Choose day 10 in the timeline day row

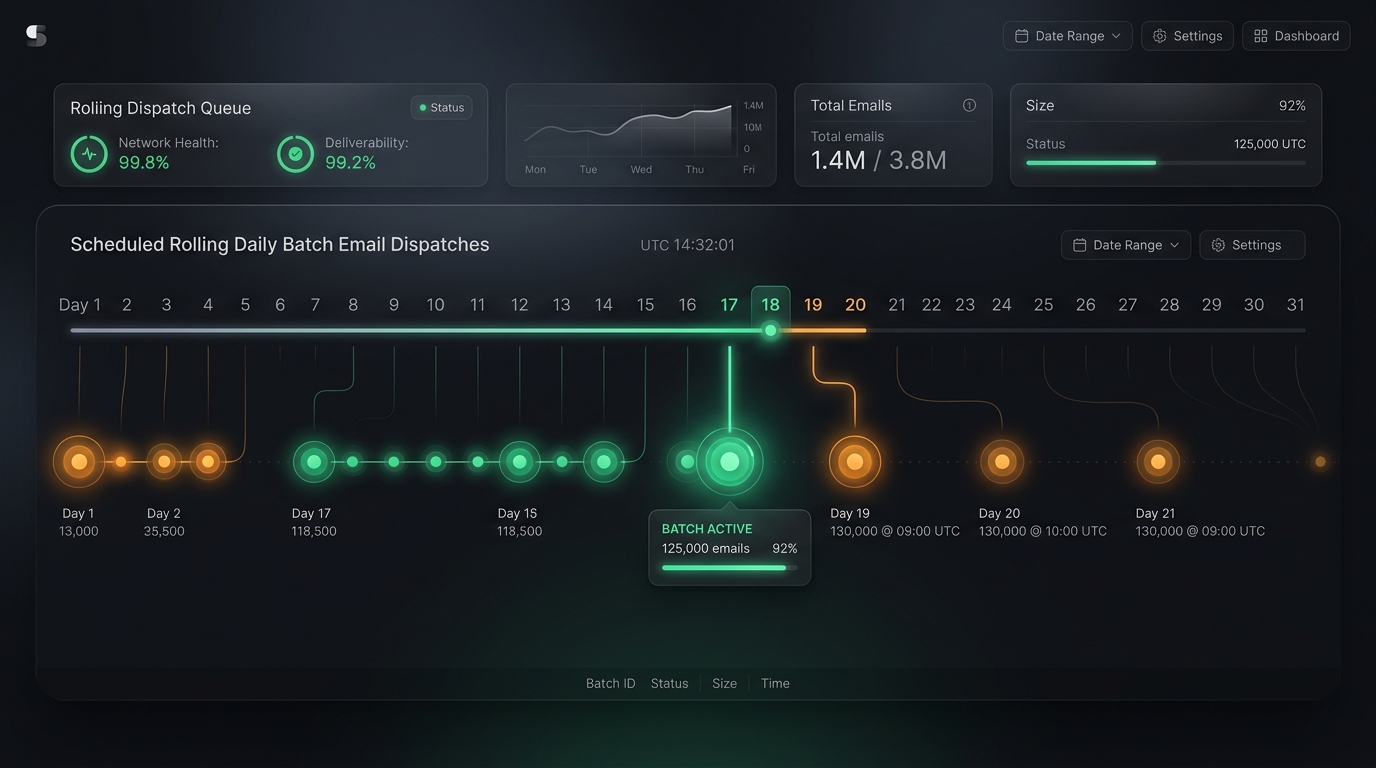pyautogui.click(x=435, y=305)
